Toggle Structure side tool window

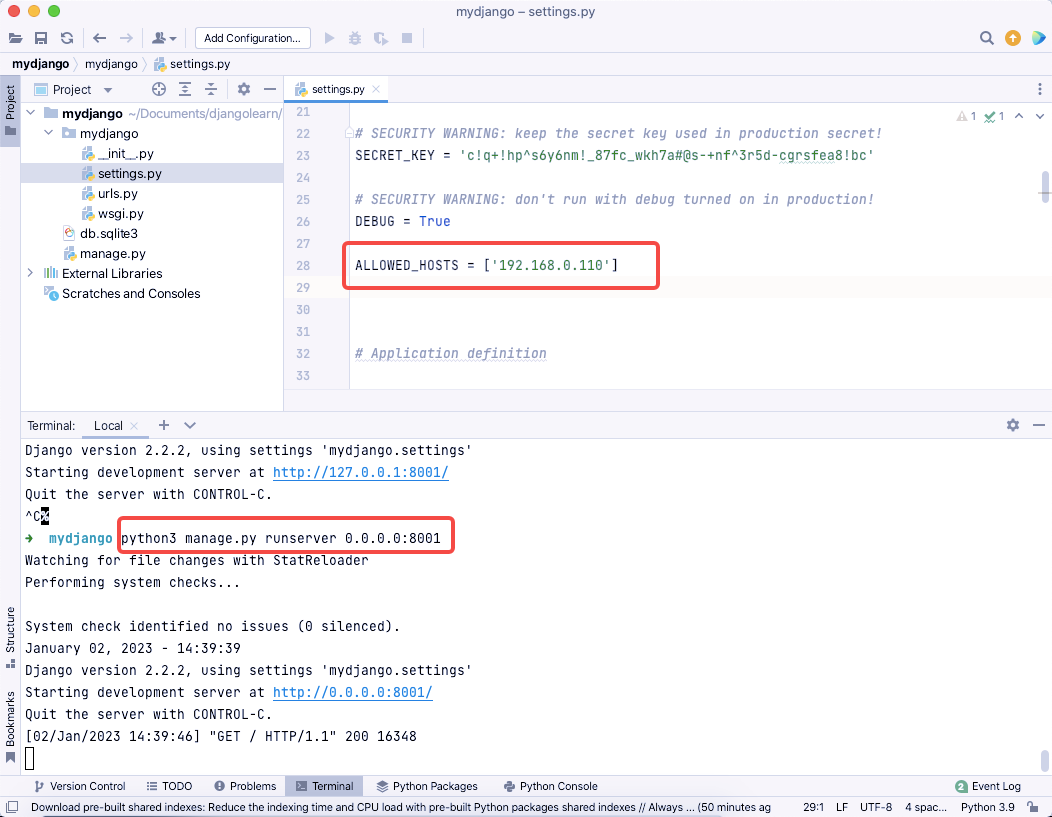point(10,637)
